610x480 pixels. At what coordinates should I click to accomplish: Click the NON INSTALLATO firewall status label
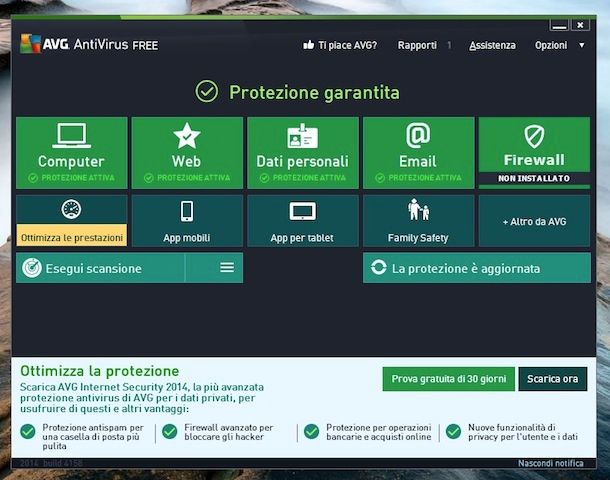tap(534, 179)
